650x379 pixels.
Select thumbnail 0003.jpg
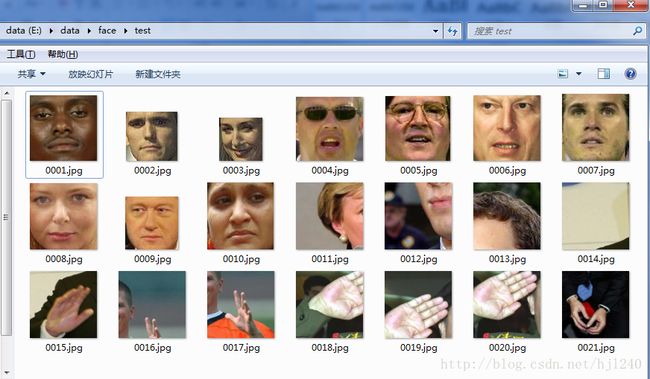pos(240,139)
